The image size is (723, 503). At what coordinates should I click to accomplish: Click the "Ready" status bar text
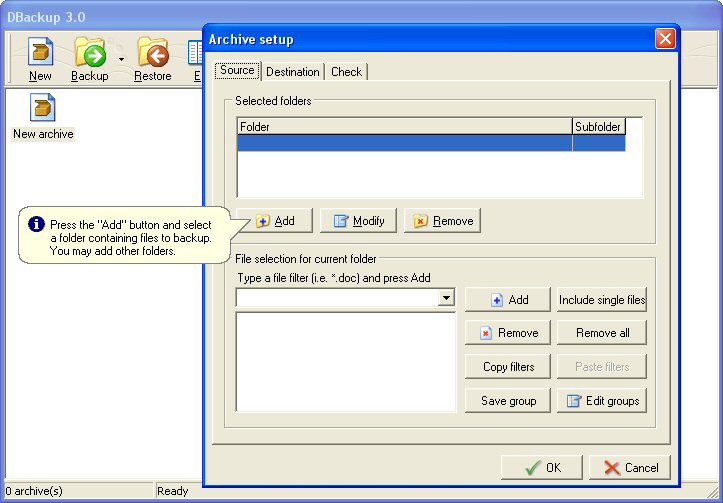[172, 491]
